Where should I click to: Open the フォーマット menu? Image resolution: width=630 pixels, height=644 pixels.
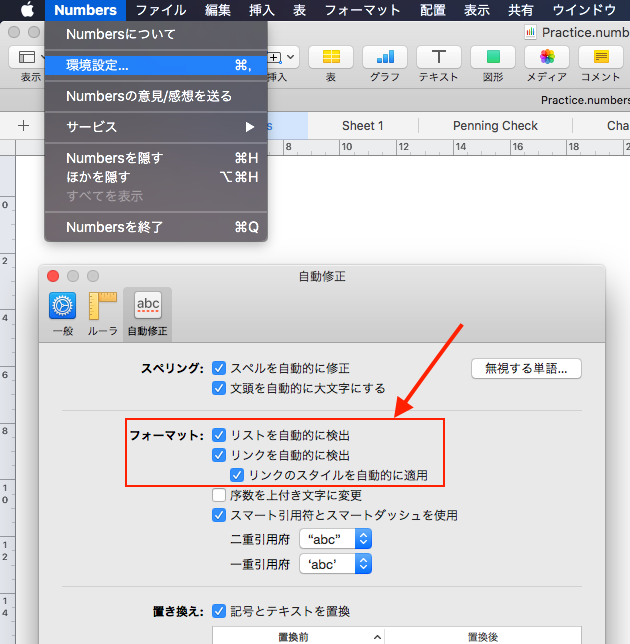click(362, 10)
